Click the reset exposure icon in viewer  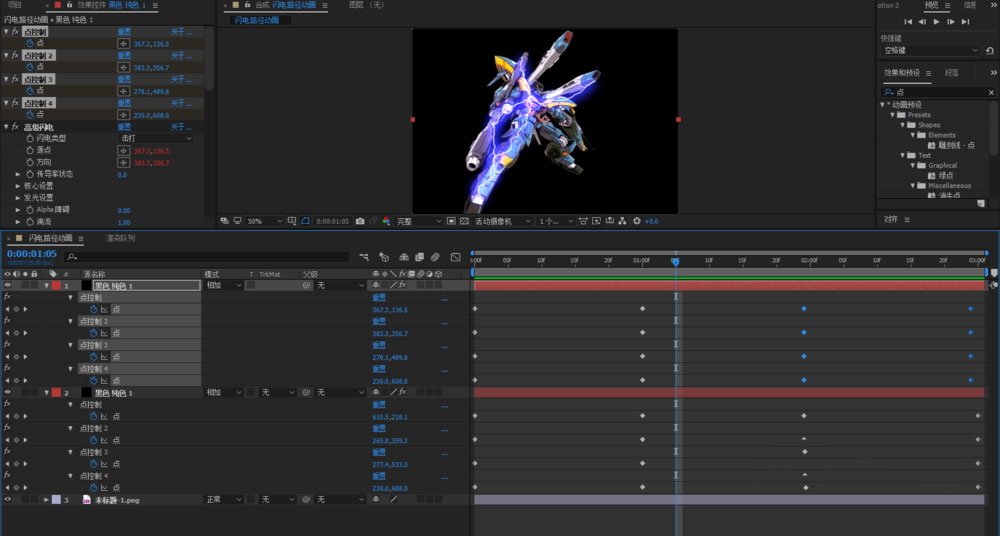tap(637, 221)
